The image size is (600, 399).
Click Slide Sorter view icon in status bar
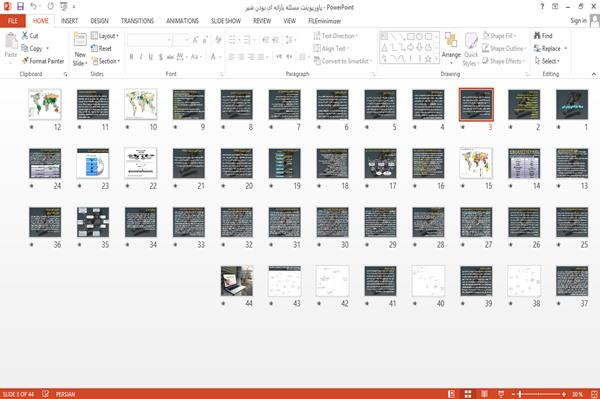click(468, 394)
